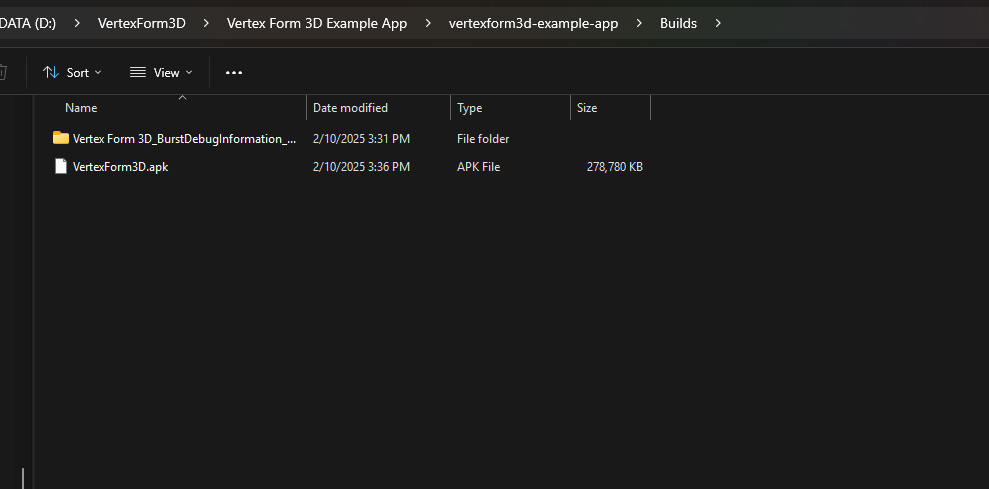Screen dimensions: 989x489
Task: Click the Burst debug information folder icon
Action: pyautogui.click(x=61, y=138)
